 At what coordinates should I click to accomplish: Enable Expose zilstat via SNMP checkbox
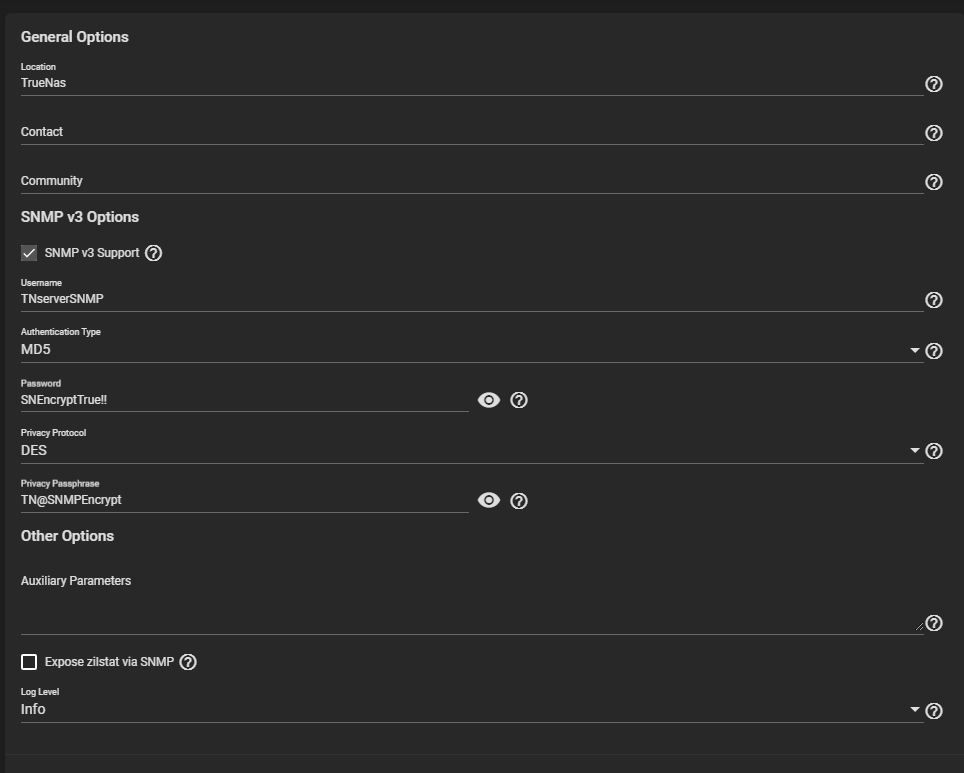(x=29, y=662)
